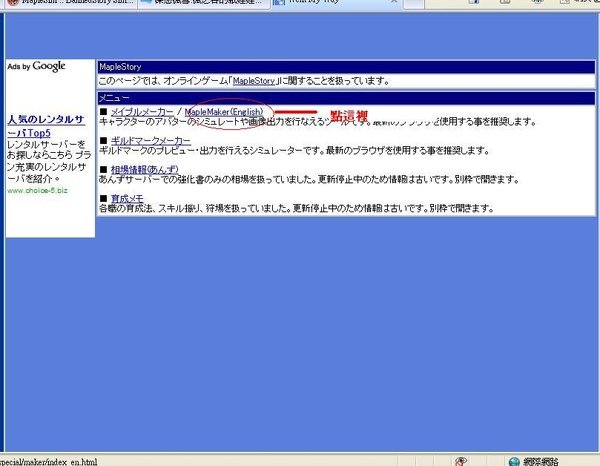
Task: Click the 各職の育成法 description text
Action: point(296,208)
